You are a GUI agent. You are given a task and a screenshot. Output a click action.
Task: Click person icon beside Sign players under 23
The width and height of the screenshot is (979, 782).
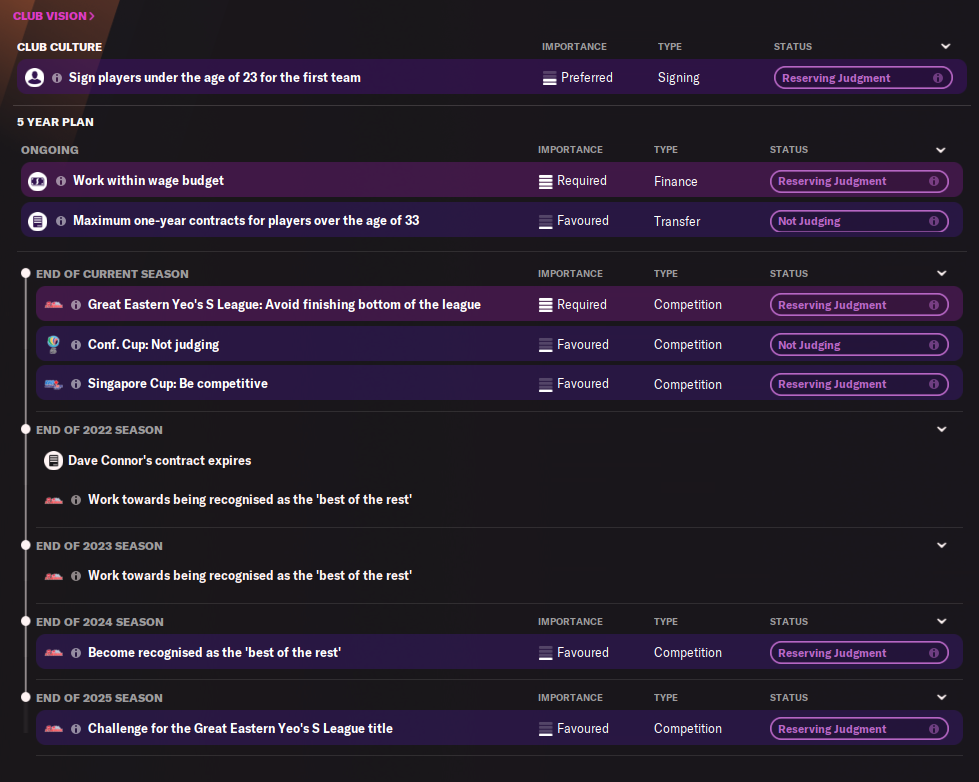34,77
